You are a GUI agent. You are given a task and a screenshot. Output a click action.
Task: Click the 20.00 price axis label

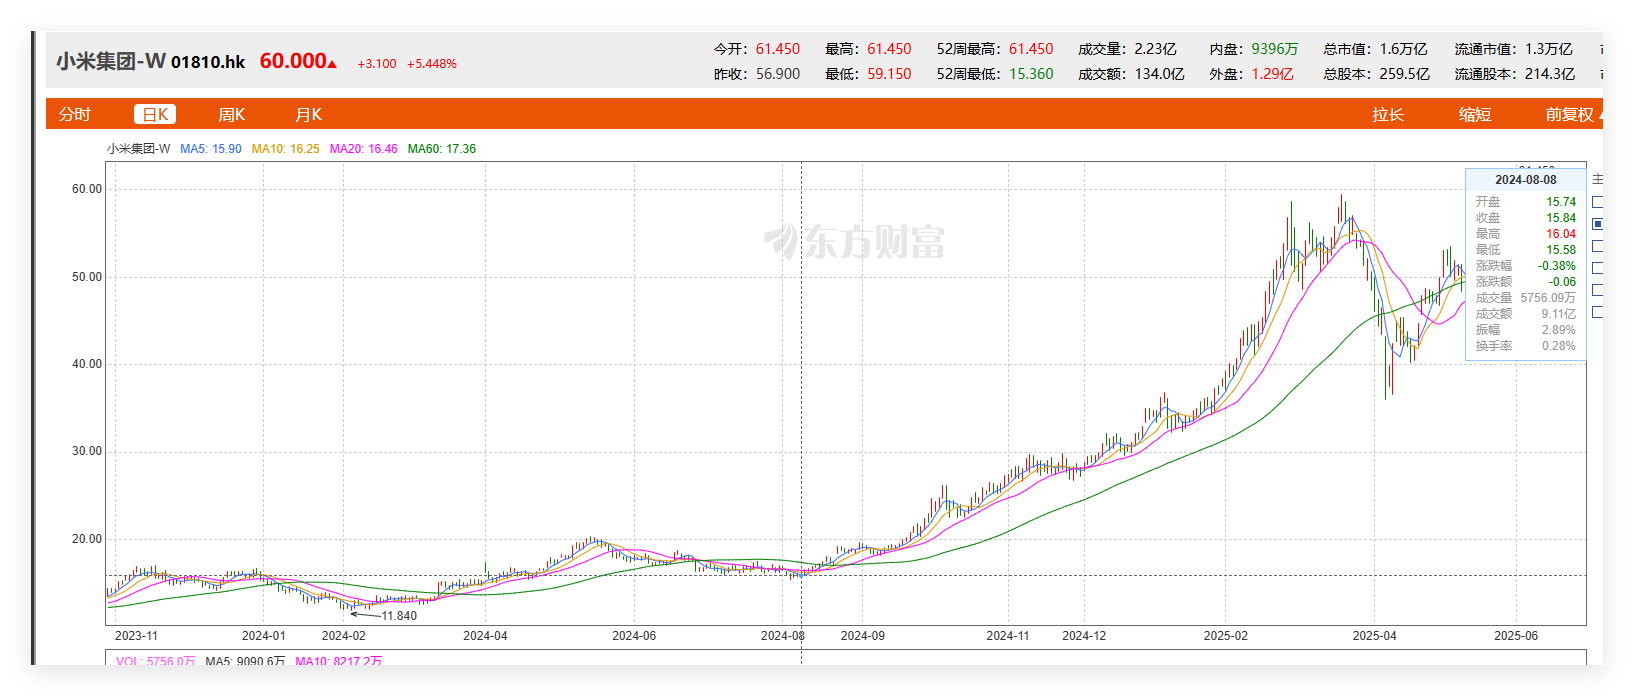[x=87, y=539]
